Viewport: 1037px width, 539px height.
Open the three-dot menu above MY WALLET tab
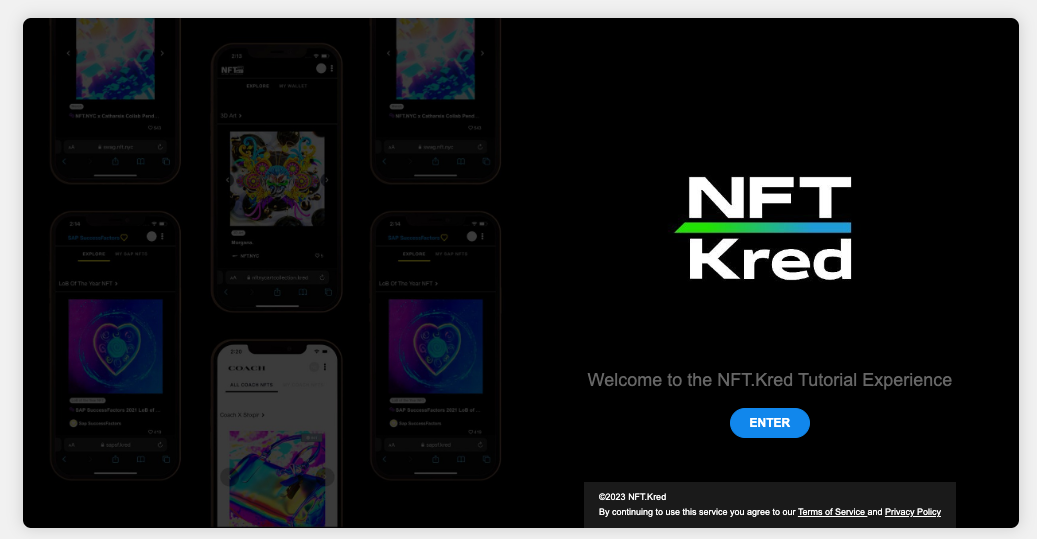pos(331,68)
